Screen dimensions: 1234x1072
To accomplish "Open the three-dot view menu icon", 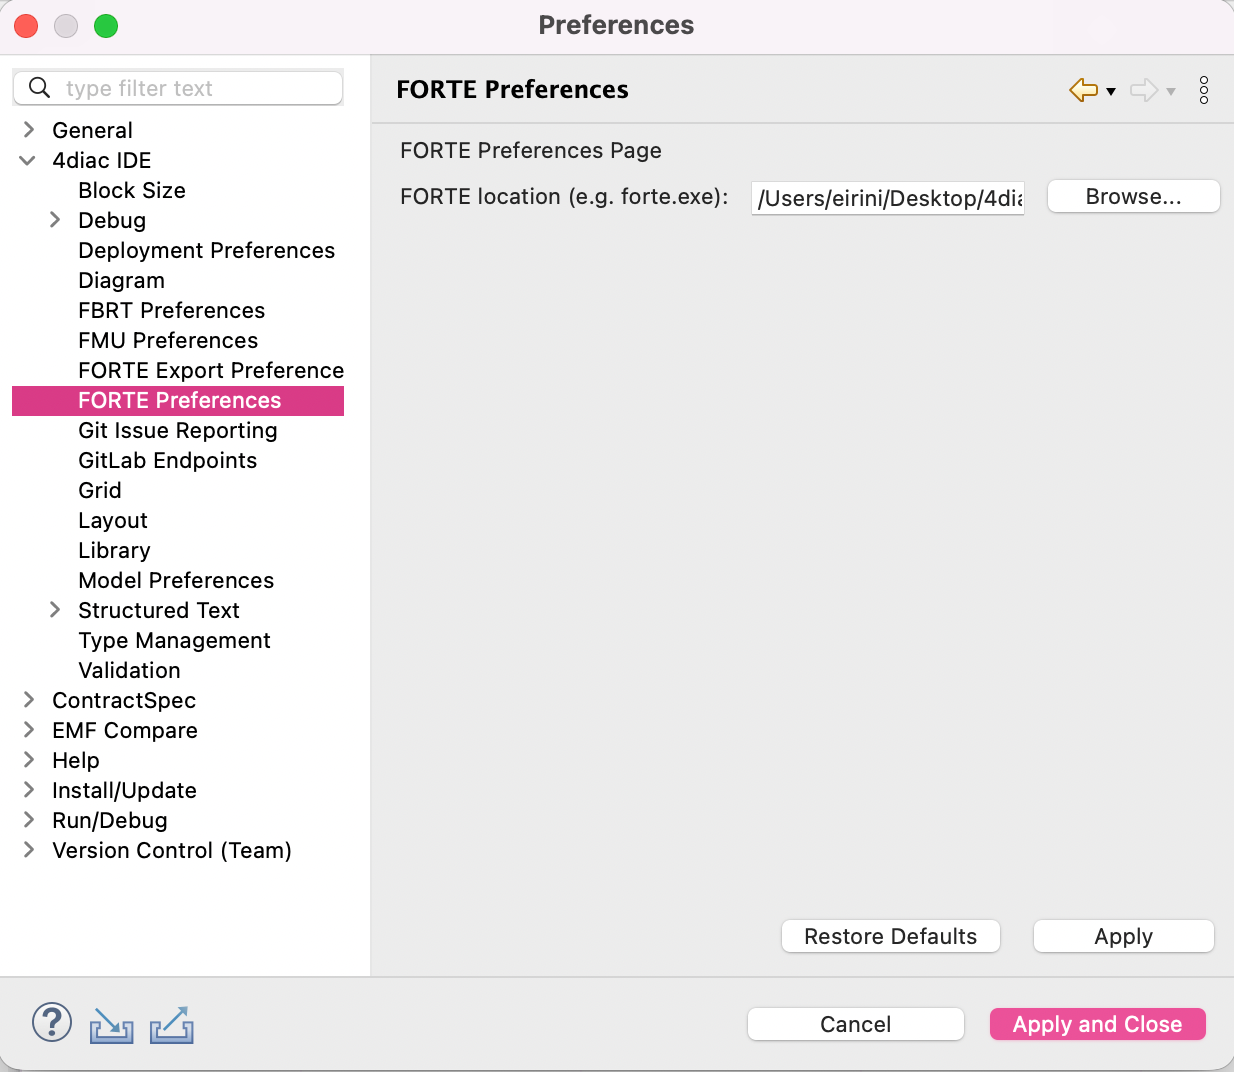I will click(x=1204, y=90).
